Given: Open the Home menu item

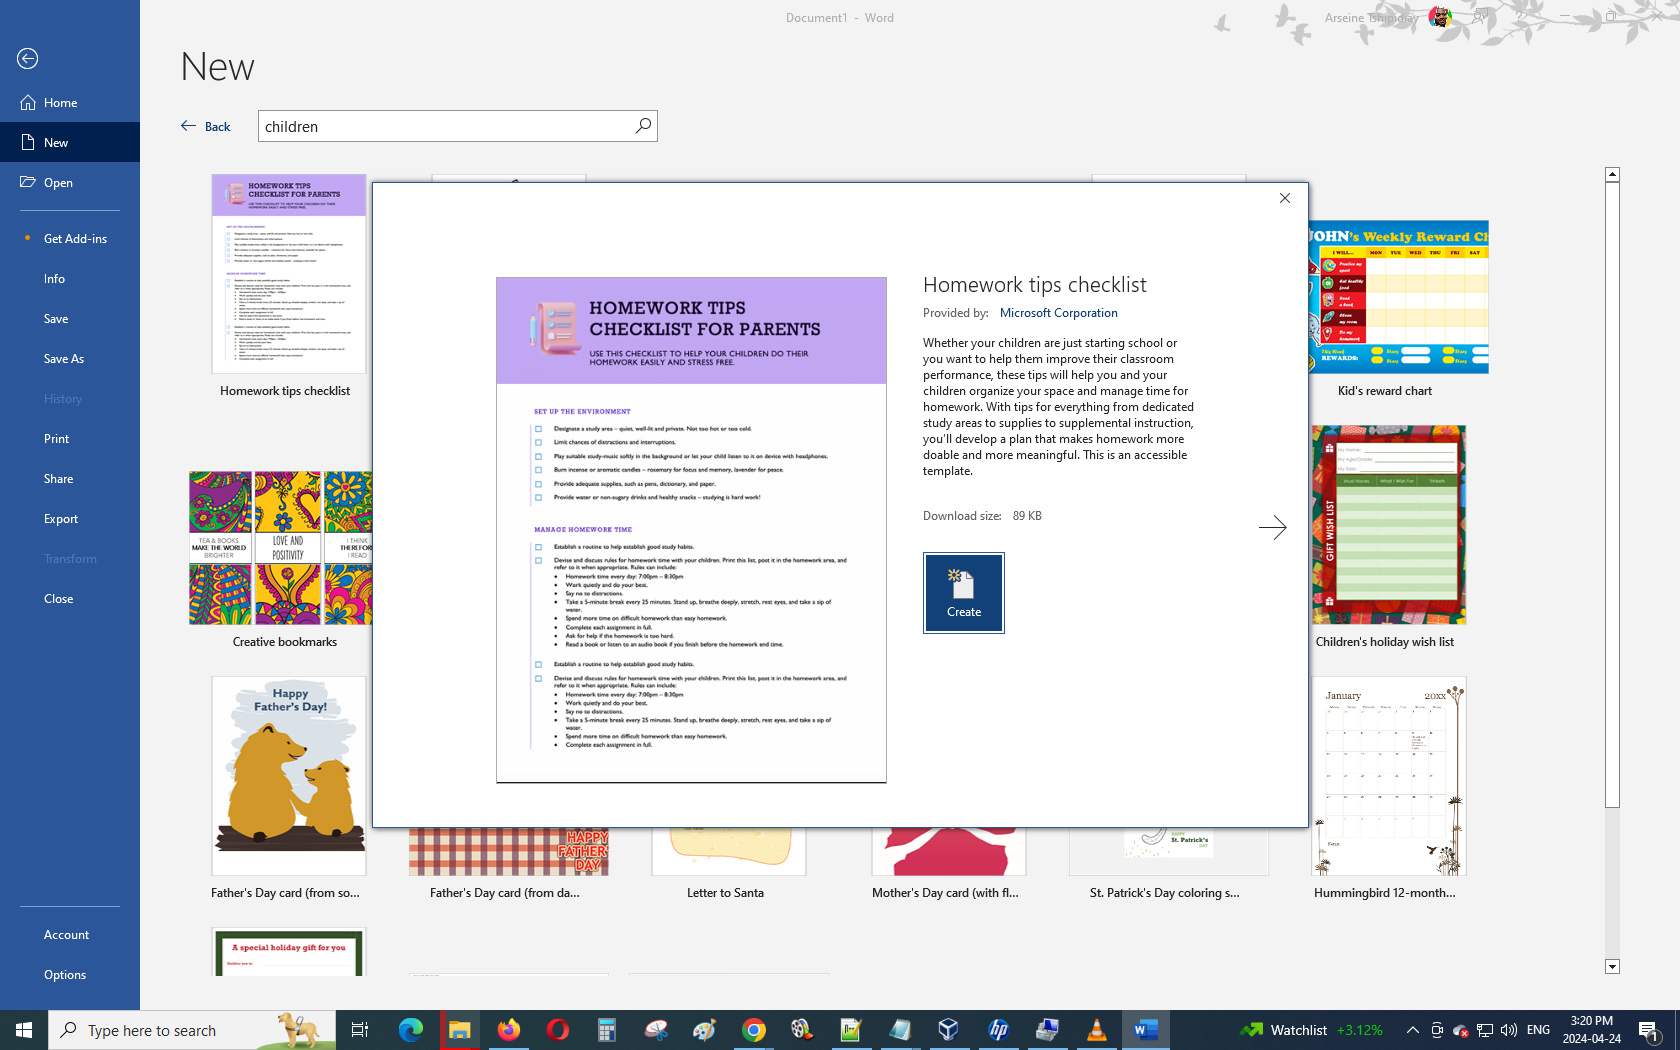Looking at the screenshot, I should [60, 102].
